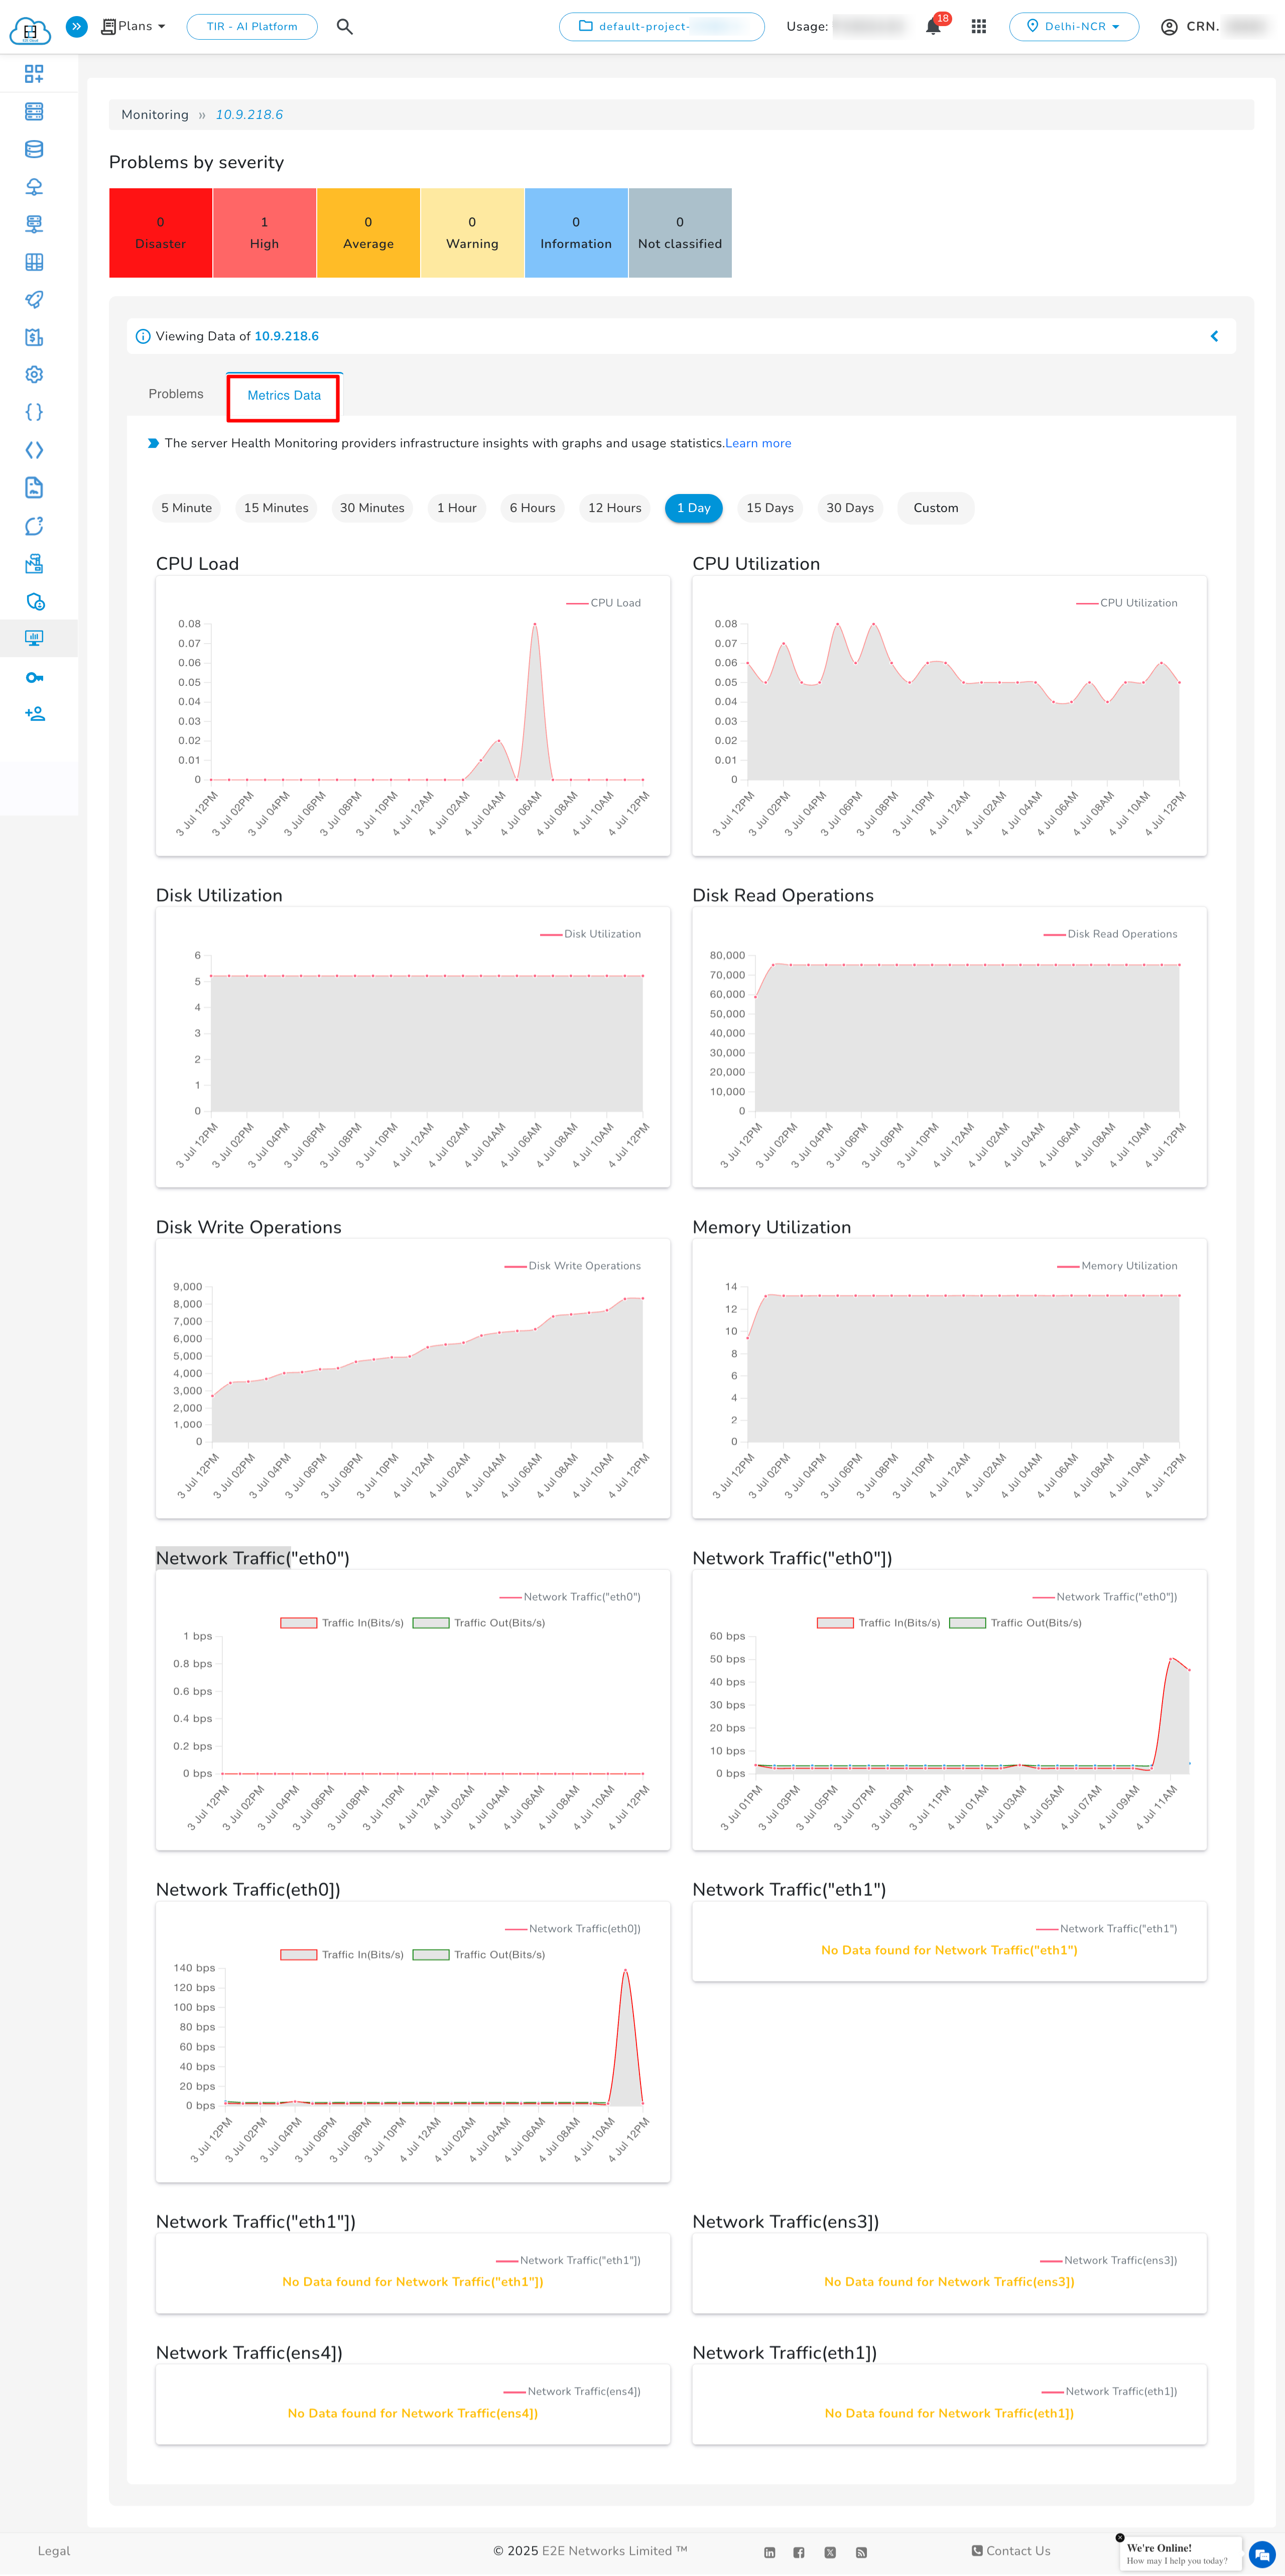Click the default-project name field
This screenshot has height=2576, width=1285.
point(661,26)
